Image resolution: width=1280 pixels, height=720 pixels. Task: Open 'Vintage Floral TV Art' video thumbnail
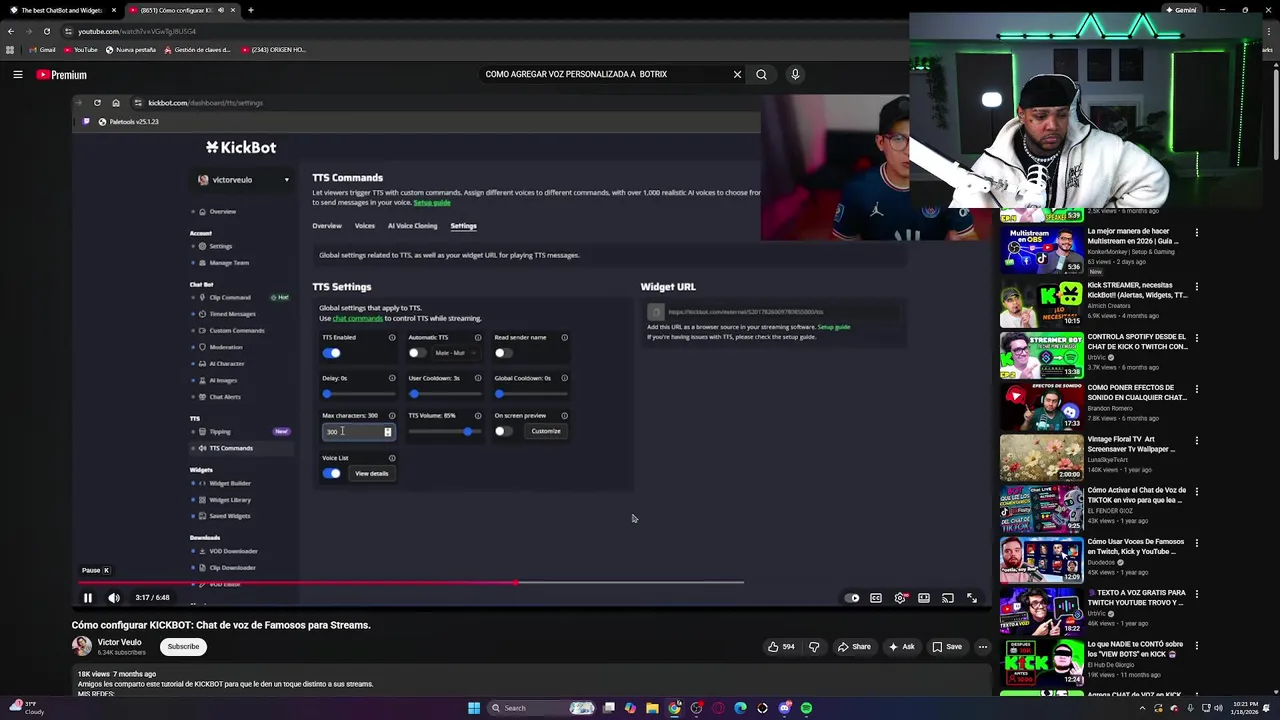coord(1041,457)
